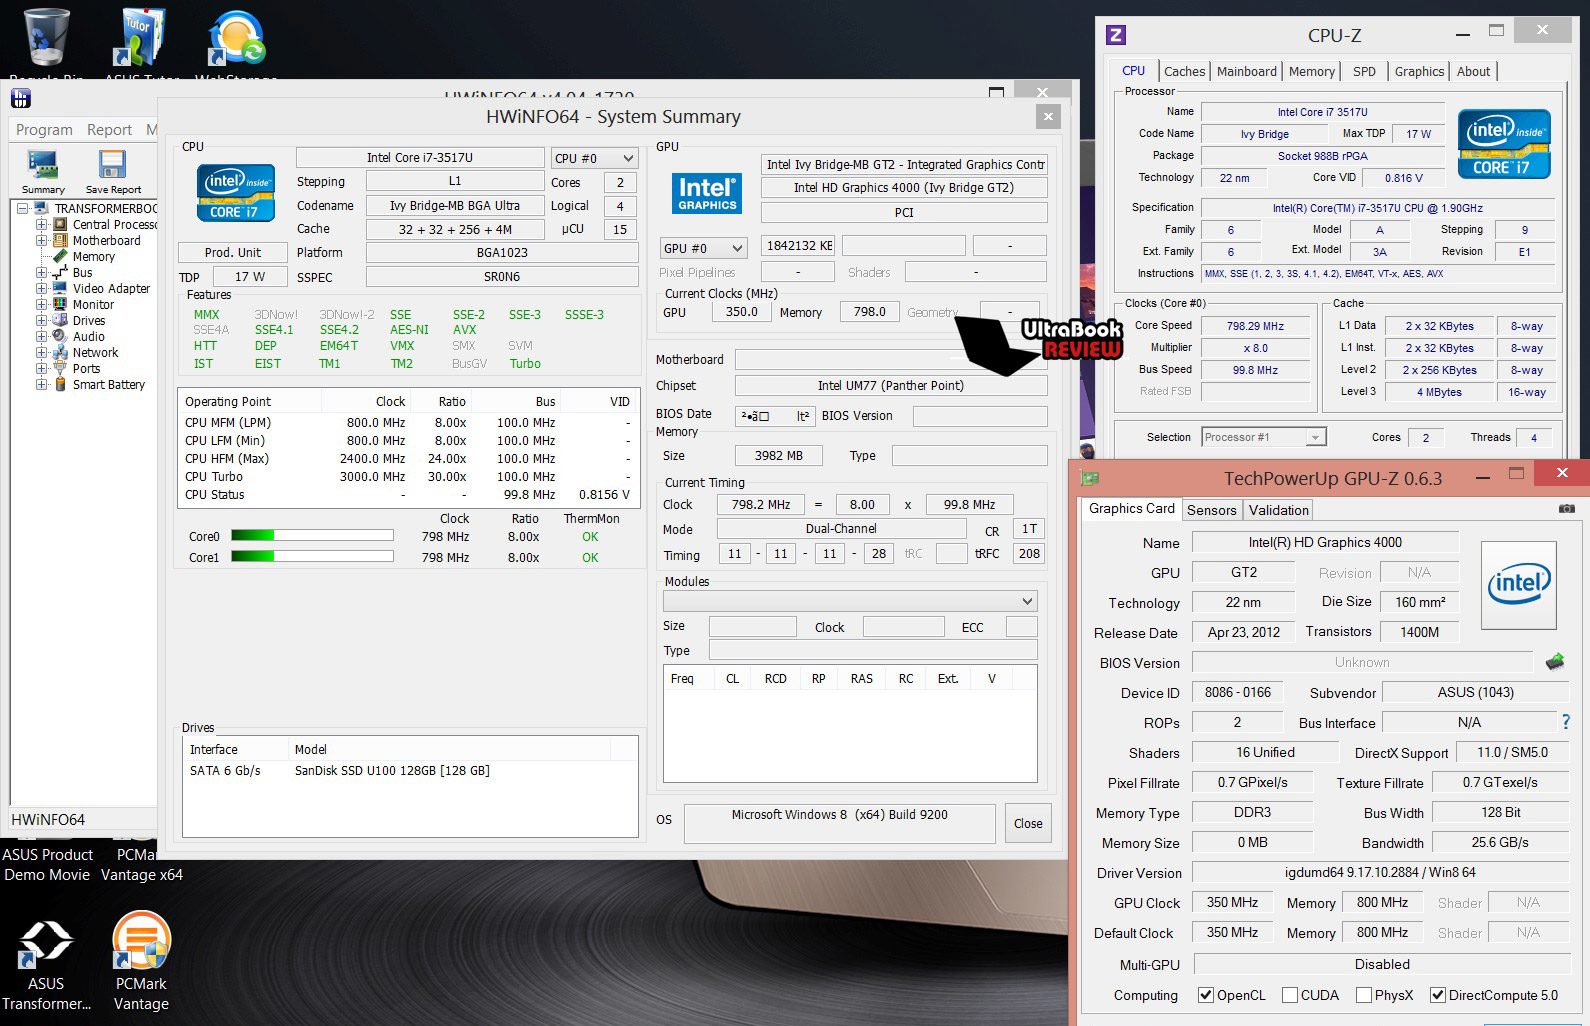Switch to the Mainboard tab in CPU-Z
The image size is (1590, 1026).
click(1246, 71)
